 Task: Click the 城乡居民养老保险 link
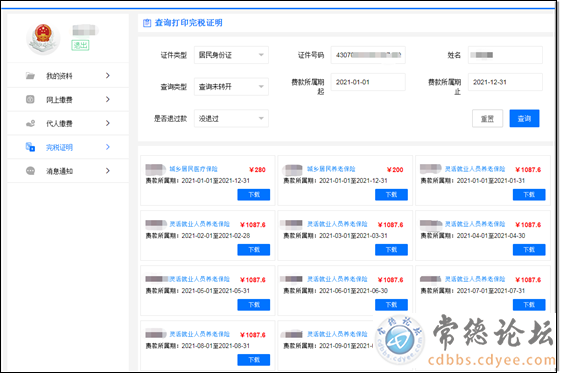[x=331, y=169]
